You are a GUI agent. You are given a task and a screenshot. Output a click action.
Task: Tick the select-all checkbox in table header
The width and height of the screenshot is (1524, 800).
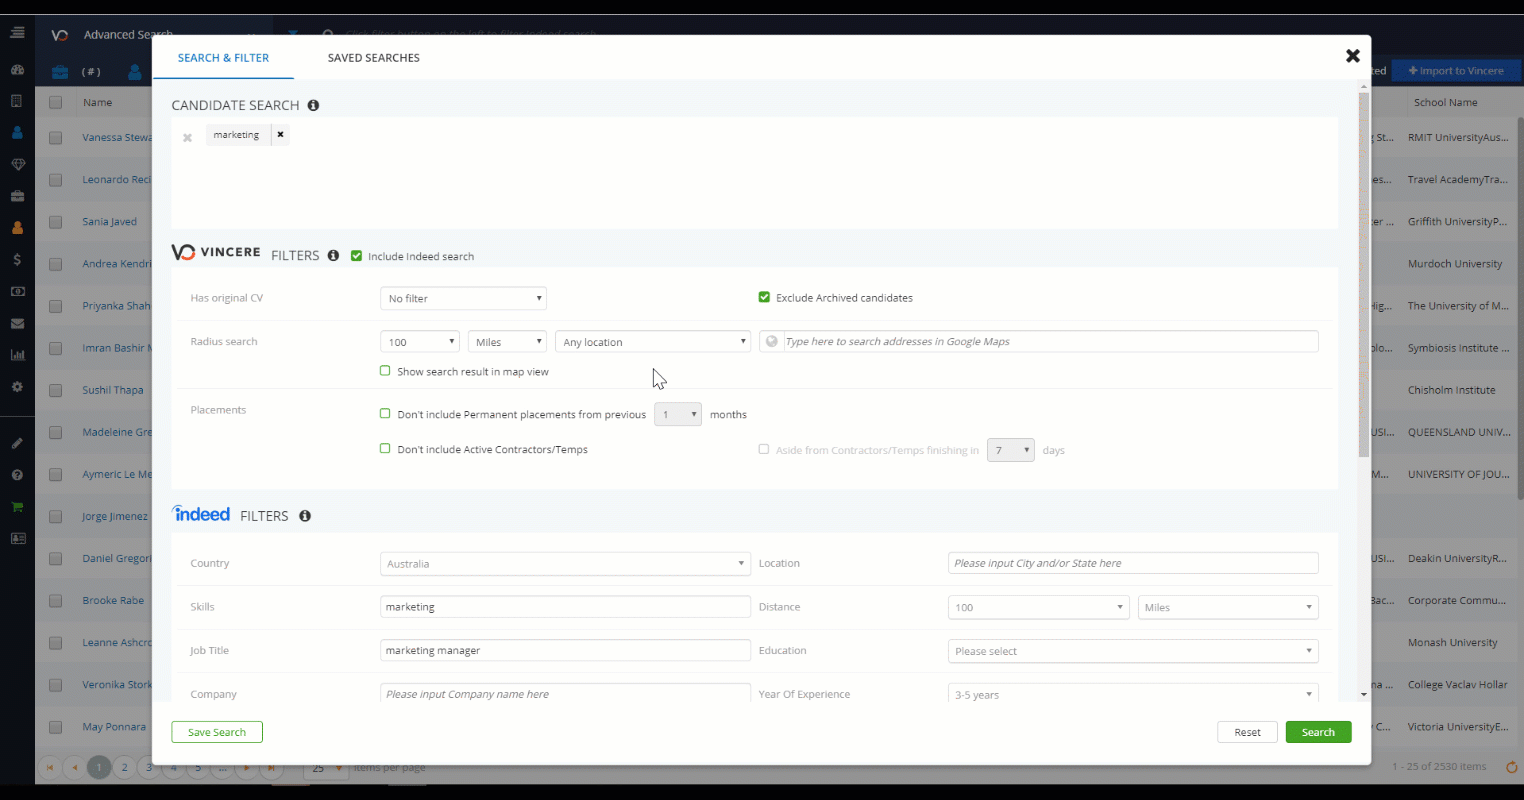pyautogui.click(x=56, y=102)
